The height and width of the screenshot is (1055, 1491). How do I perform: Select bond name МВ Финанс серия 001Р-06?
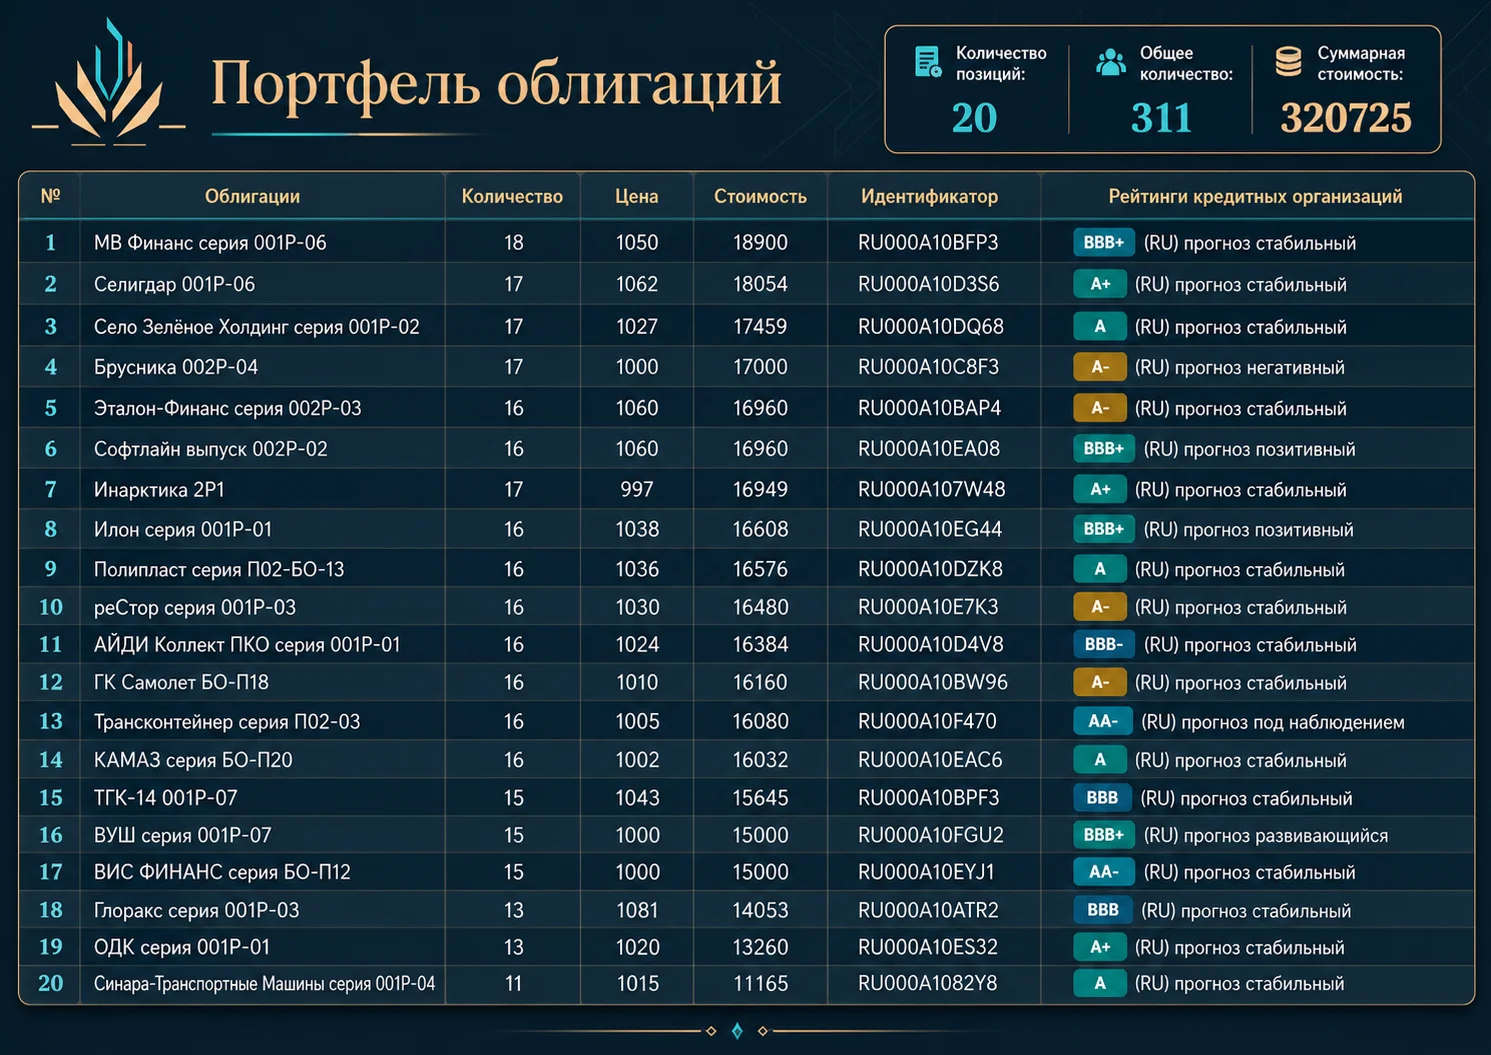(x=210, y=242)
